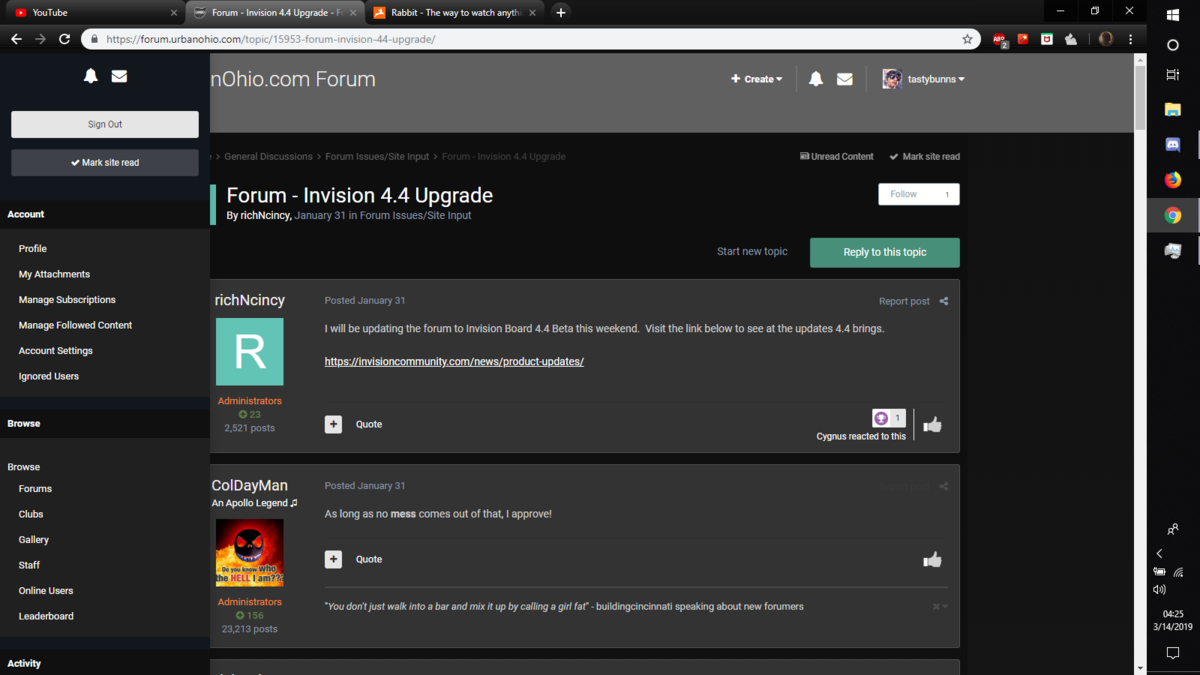Toggle multiquote plus on richNcincy's post
Viewport: 1200px width, 675px height.
[x=333, y=424]
